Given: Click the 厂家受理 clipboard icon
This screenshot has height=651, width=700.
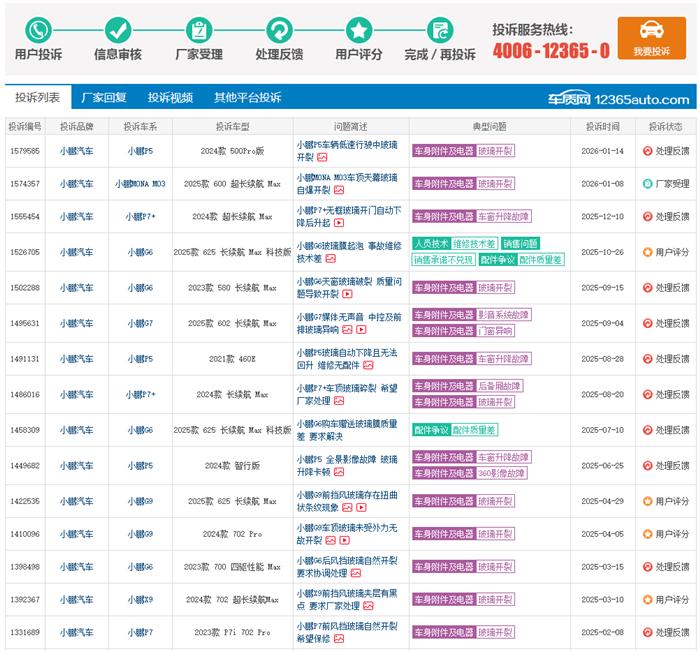Looking at the screenshot, I should pos(198,29).
